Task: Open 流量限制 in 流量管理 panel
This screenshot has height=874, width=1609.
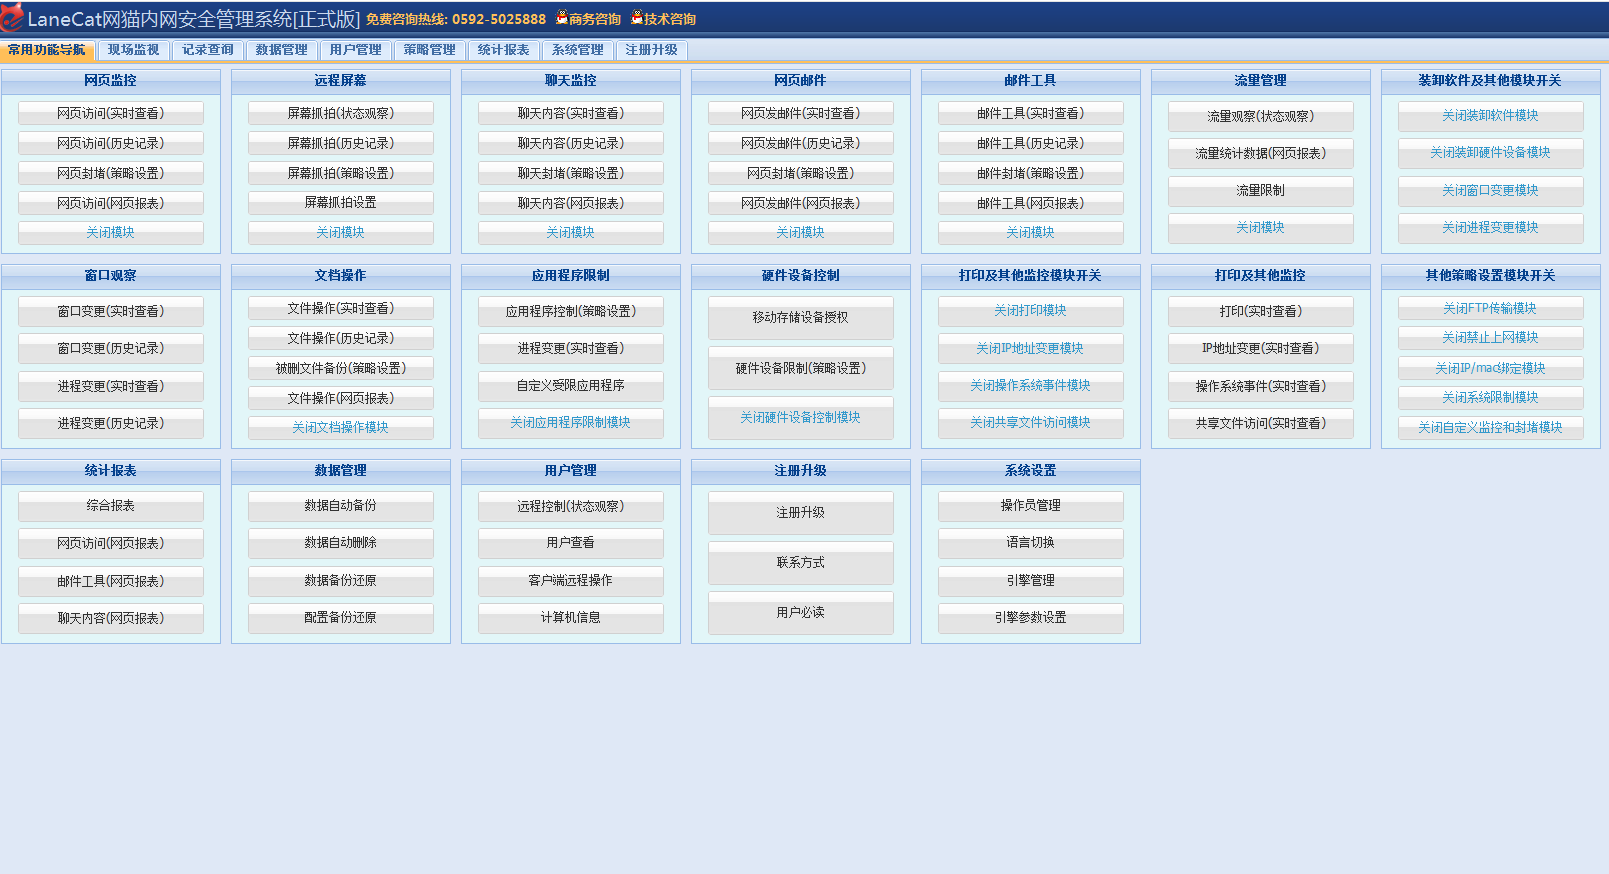Action: 1260,191
